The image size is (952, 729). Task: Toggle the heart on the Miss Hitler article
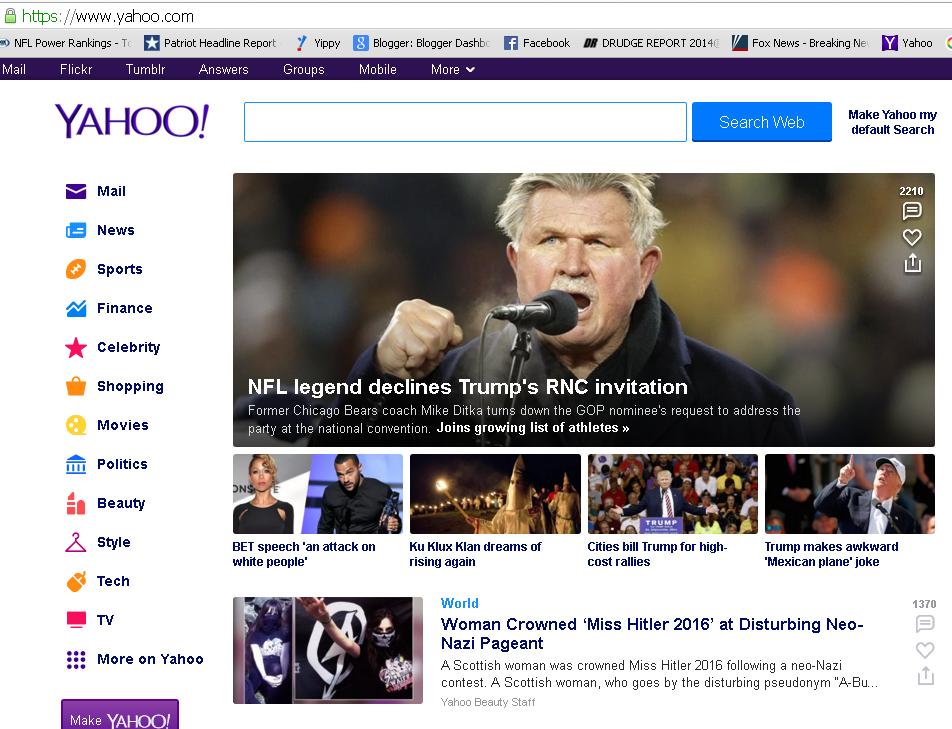(924, 650)
